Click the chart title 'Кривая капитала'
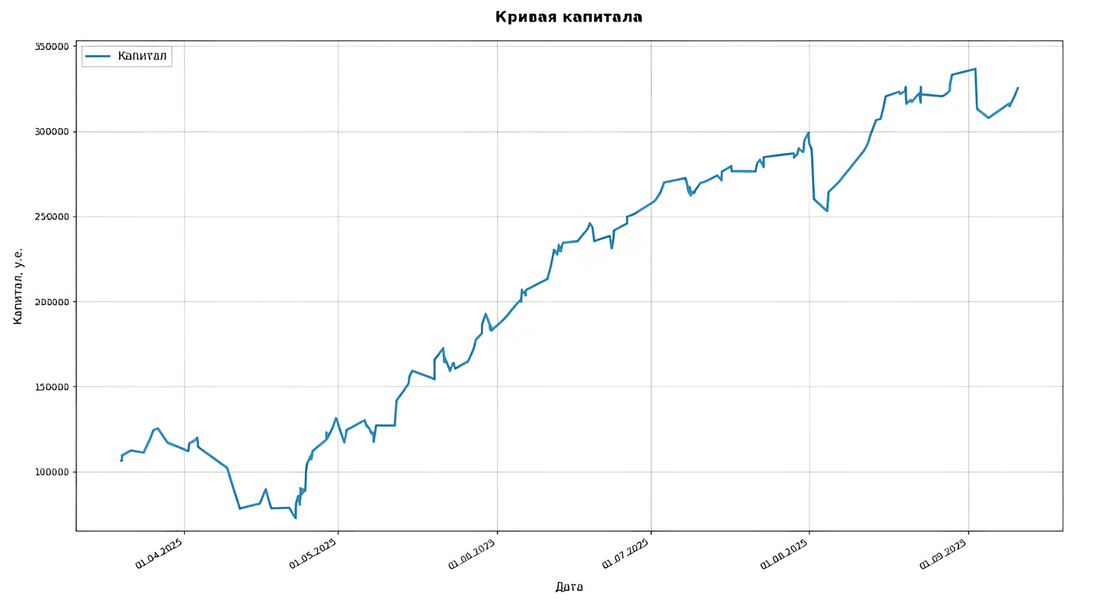This screenshot has width=1113, height=600. pos(568,17)
